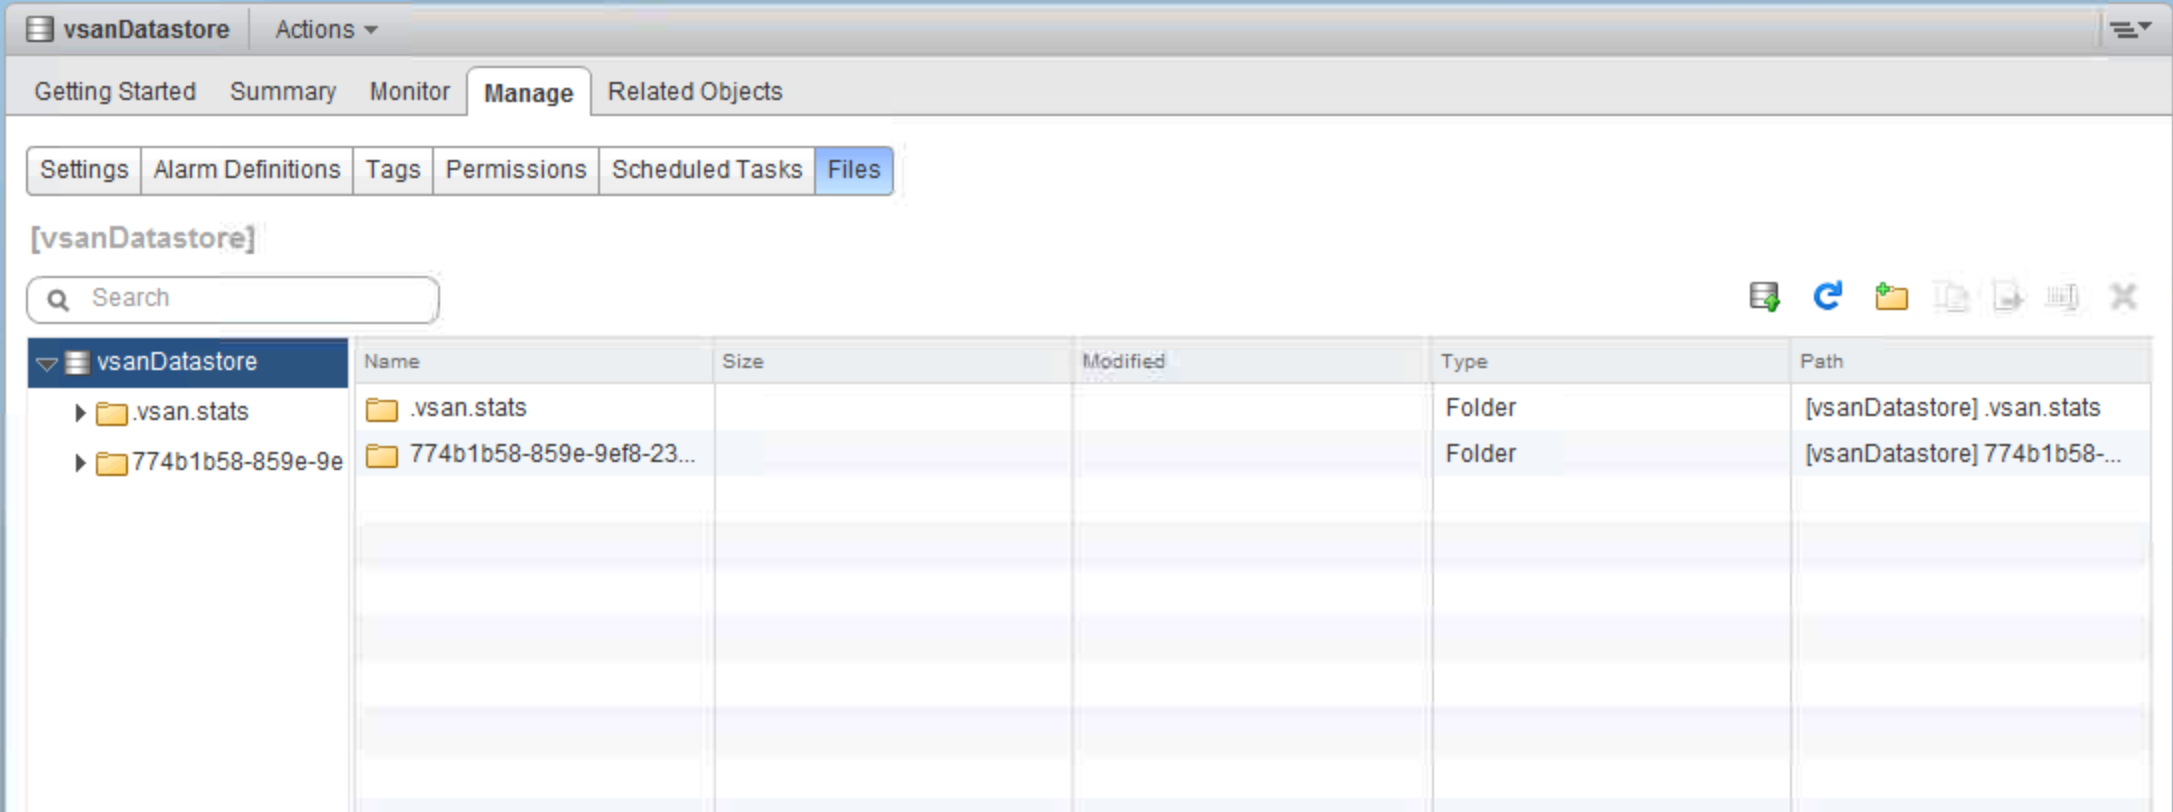This screenshot has height=812, width=2173.
Task: Click the upload file to datastore icon
Action: 1764,297
